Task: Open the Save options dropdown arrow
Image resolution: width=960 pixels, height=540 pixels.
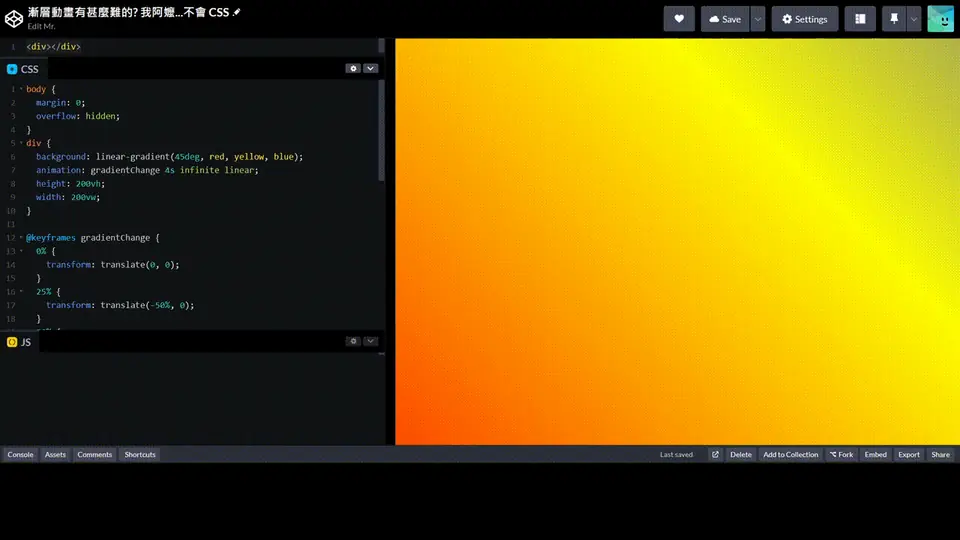Action: 758,19
